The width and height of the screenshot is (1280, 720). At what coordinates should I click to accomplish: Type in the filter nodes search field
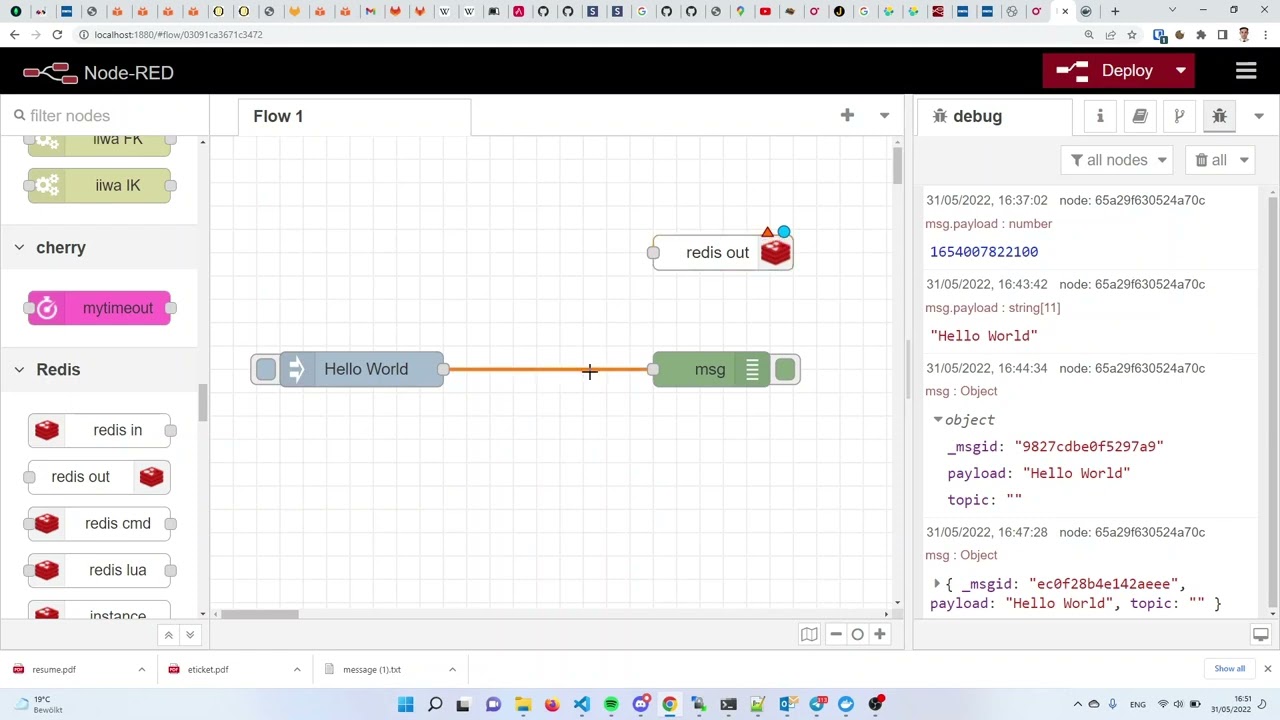(x=105, y=116)
